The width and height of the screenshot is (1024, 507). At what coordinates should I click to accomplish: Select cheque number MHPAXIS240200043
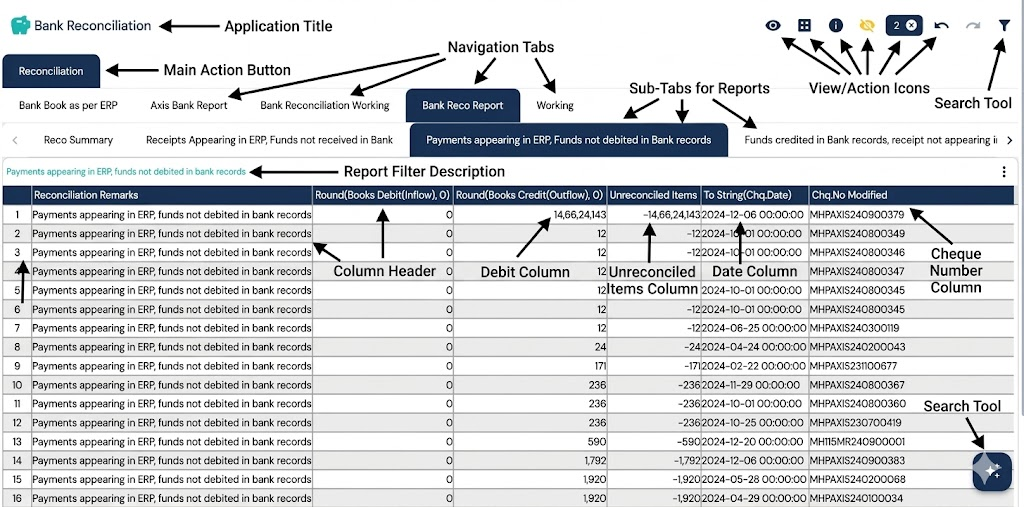click(x=857, y=347)
